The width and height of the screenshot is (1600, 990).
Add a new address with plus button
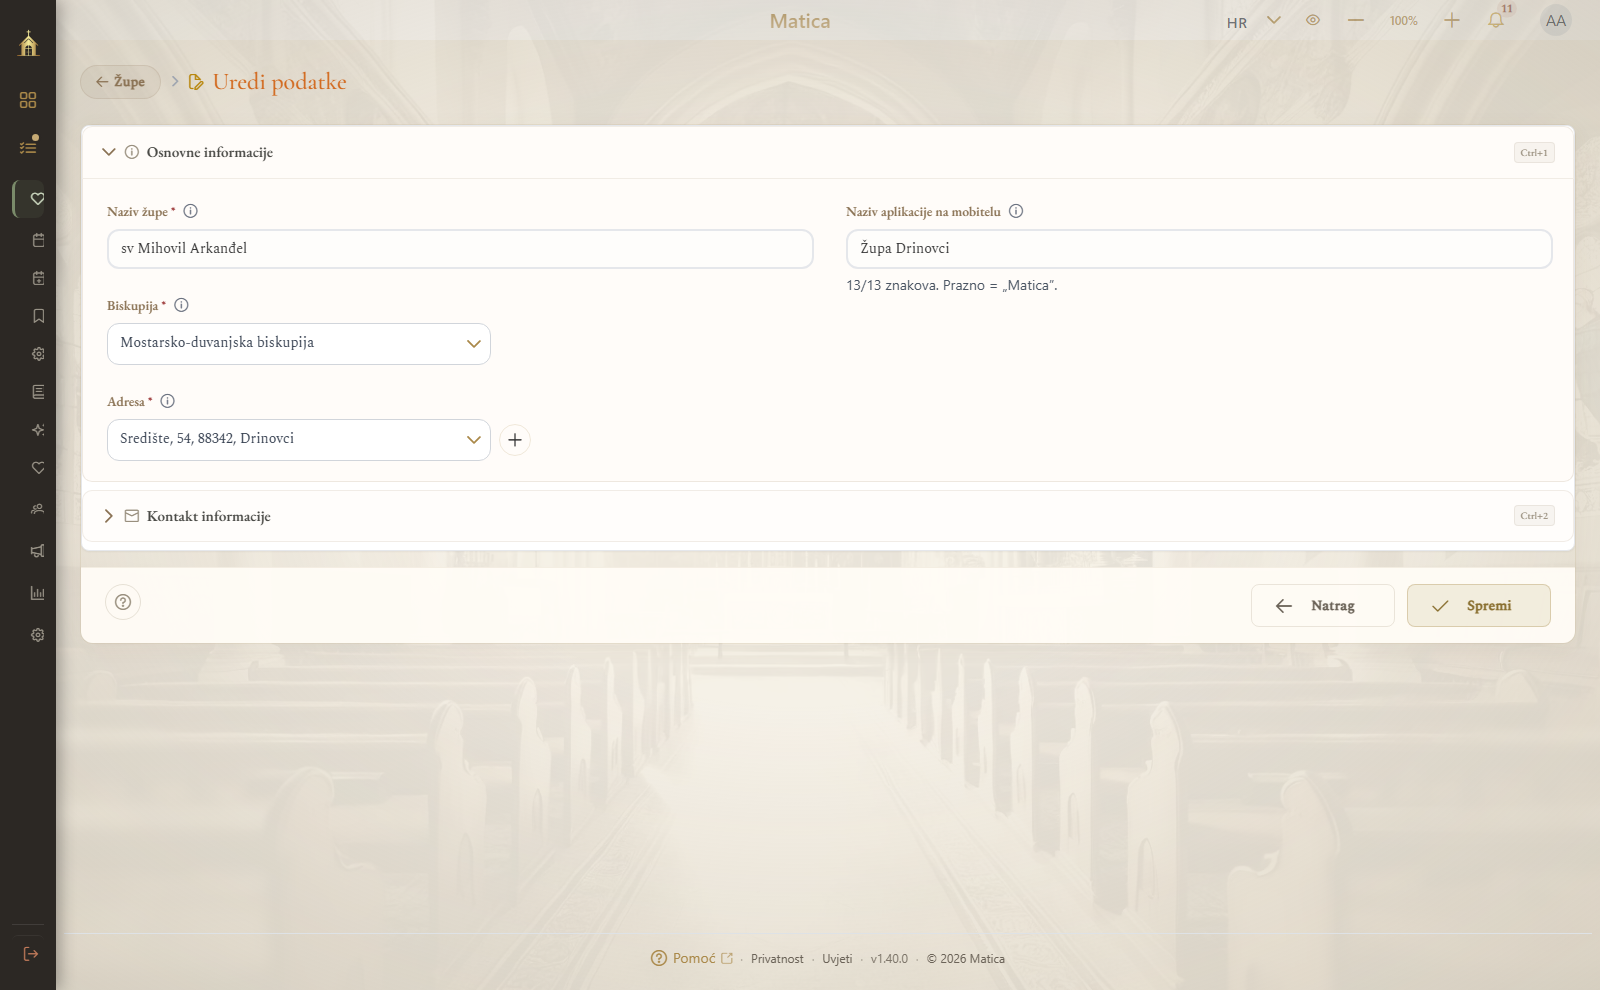[515, 440]
